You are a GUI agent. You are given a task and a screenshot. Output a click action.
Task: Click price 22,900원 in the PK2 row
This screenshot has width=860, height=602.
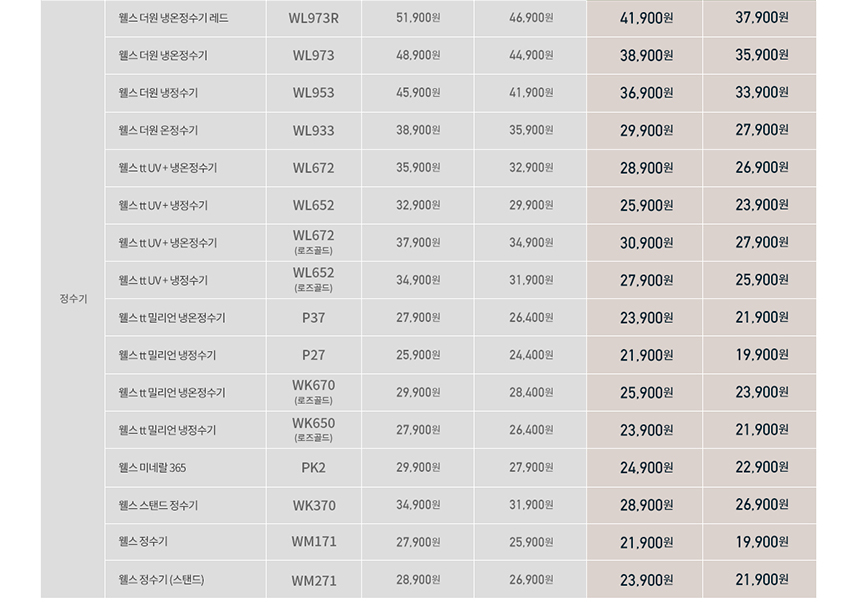coord(761,467)
